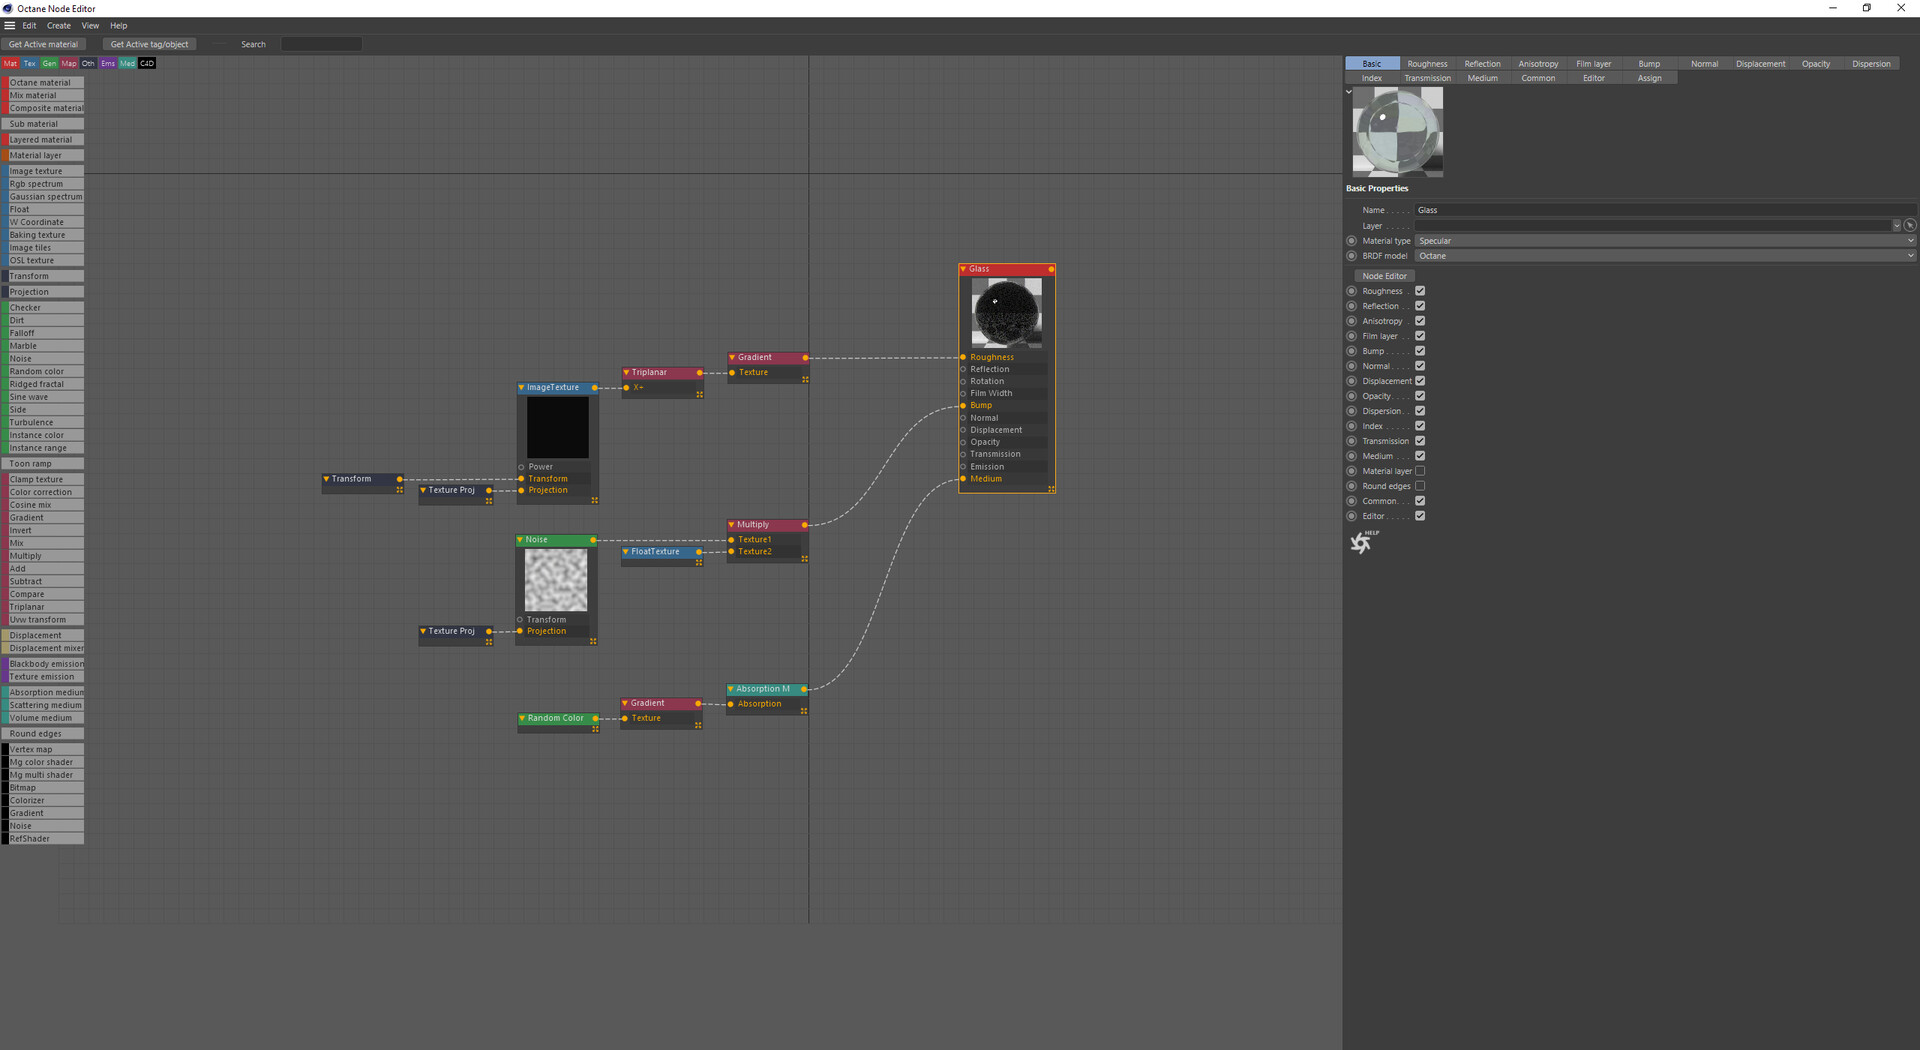The image size is (1920, 1050).
Task: Click the Glass node Opacity input port
Action: [963, 442]
